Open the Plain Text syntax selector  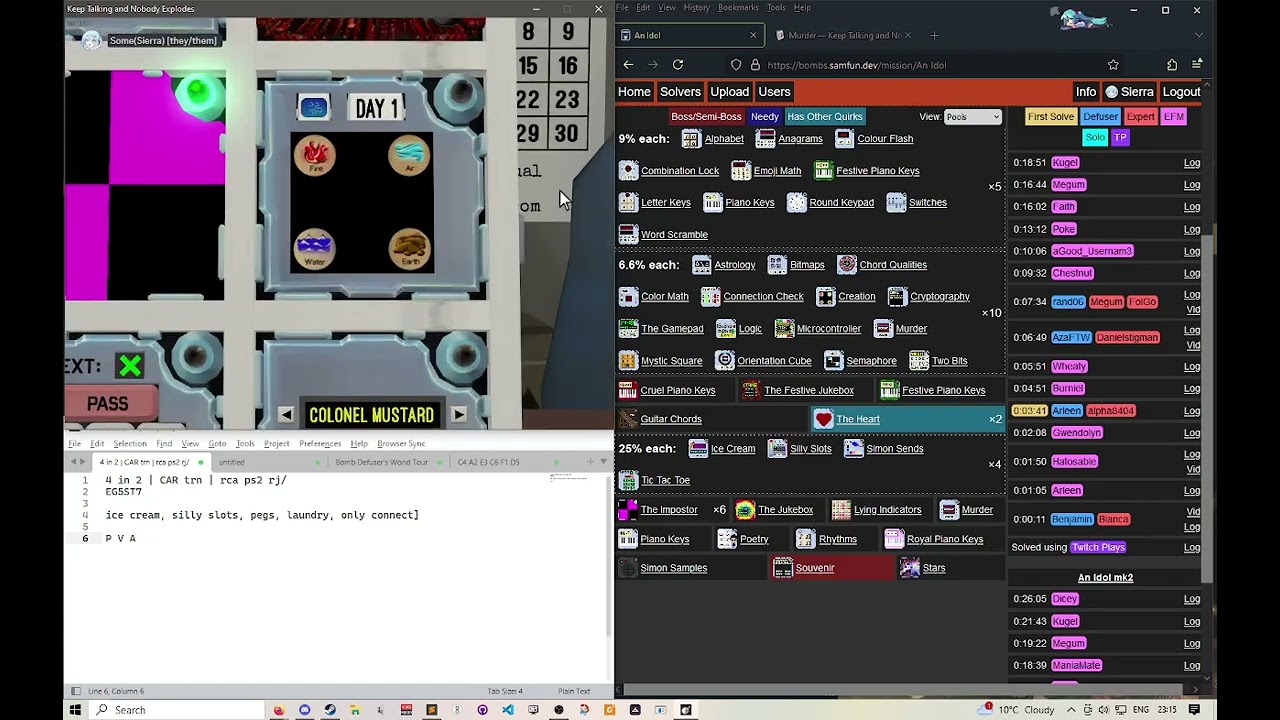point(574,691)
